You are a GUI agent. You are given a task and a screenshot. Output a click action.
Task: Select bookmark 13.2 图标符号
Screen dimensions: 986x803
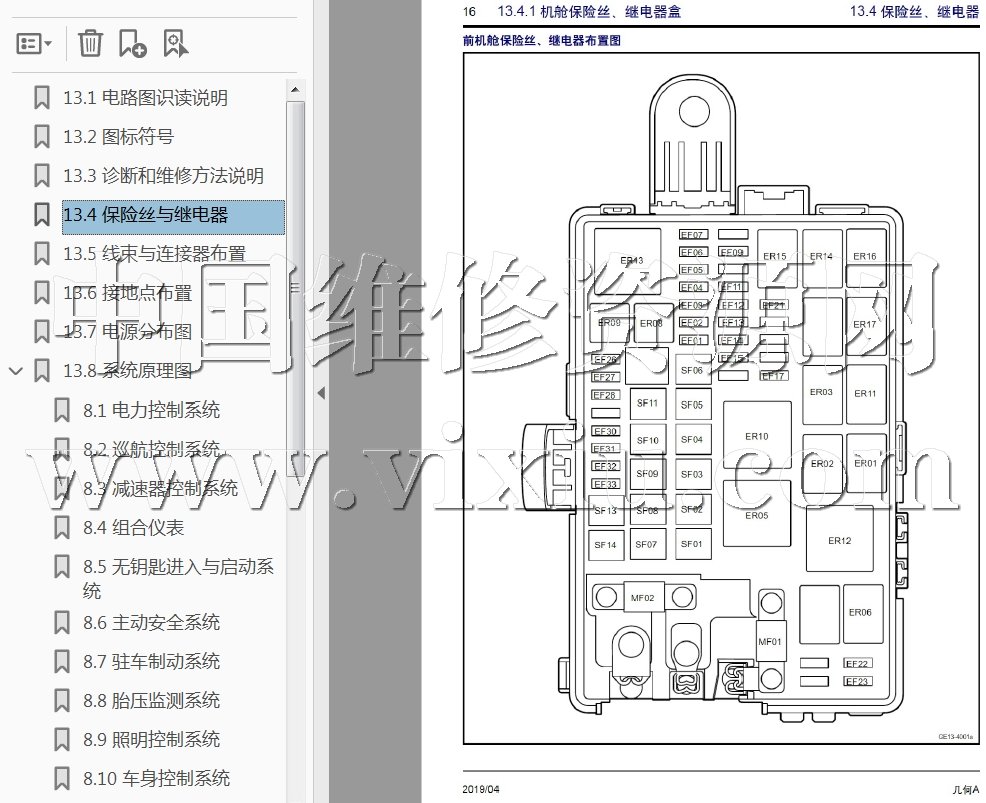pyautogui.click(x=118, y=137)
